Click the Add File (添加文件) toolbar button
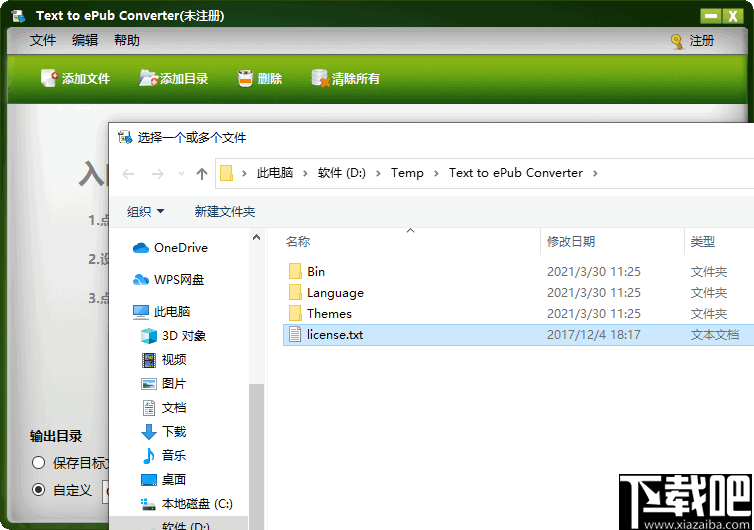This screenshot has width=754, height=530. point(75,78)
